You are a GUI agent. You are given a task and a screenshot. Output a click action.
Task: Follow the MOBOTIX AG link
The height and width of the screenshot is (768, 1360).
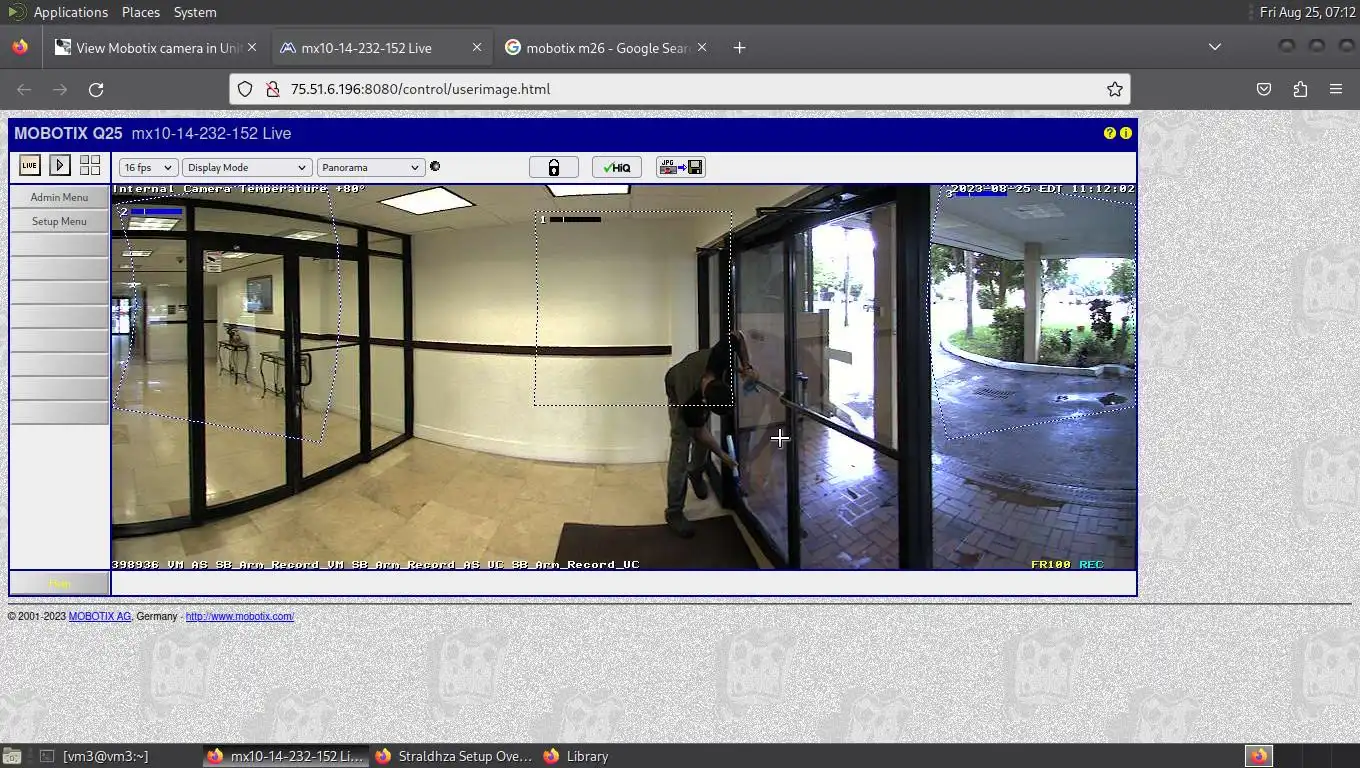(x=99, y=616)
